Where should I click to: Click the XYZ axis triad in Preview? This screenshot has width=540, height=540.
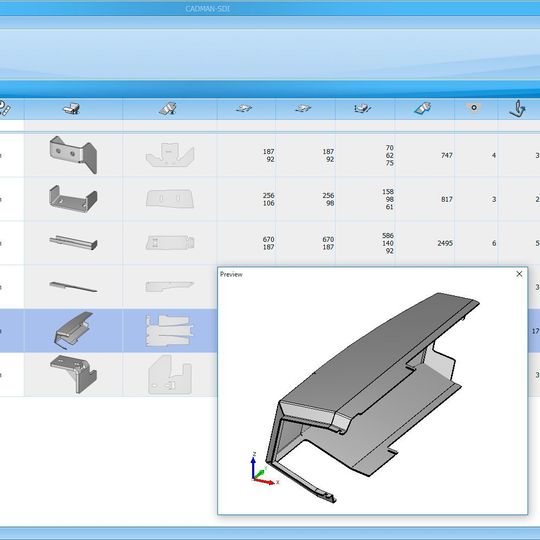pos(264,469)
